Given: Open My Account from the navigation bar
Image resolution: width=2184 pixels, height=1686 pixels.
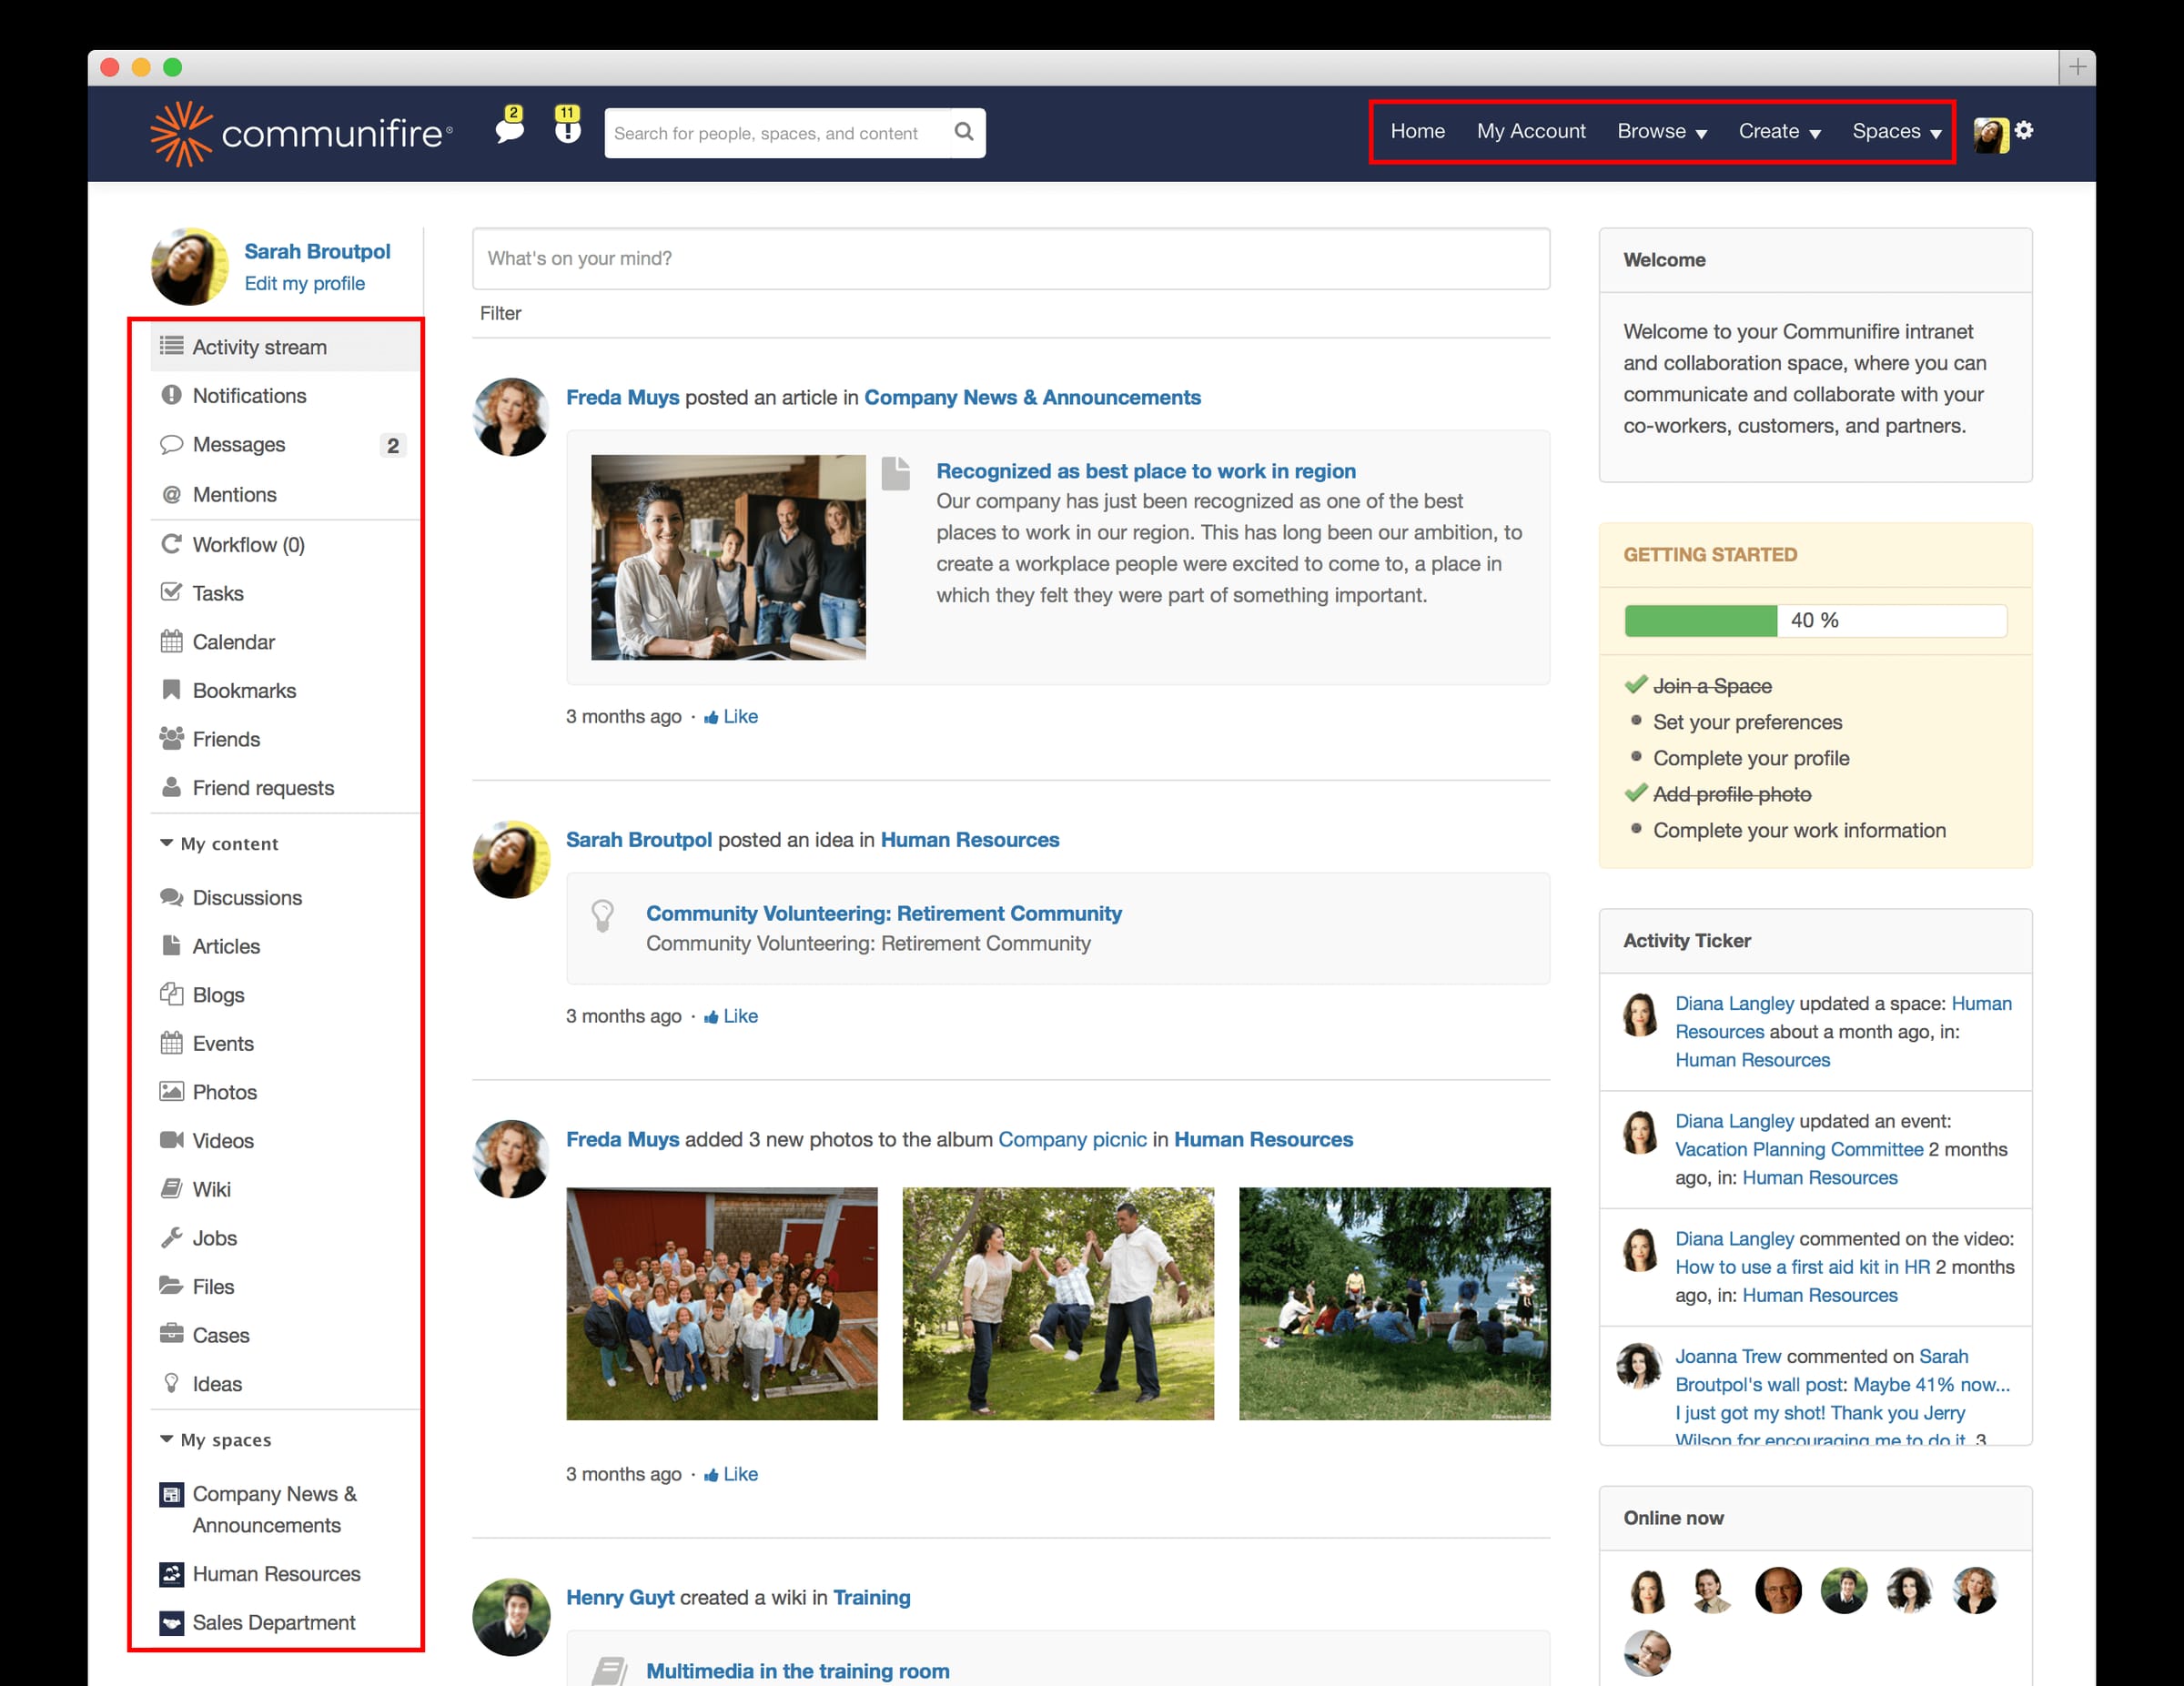Looking at the screenshot, I should [1531, 131].
